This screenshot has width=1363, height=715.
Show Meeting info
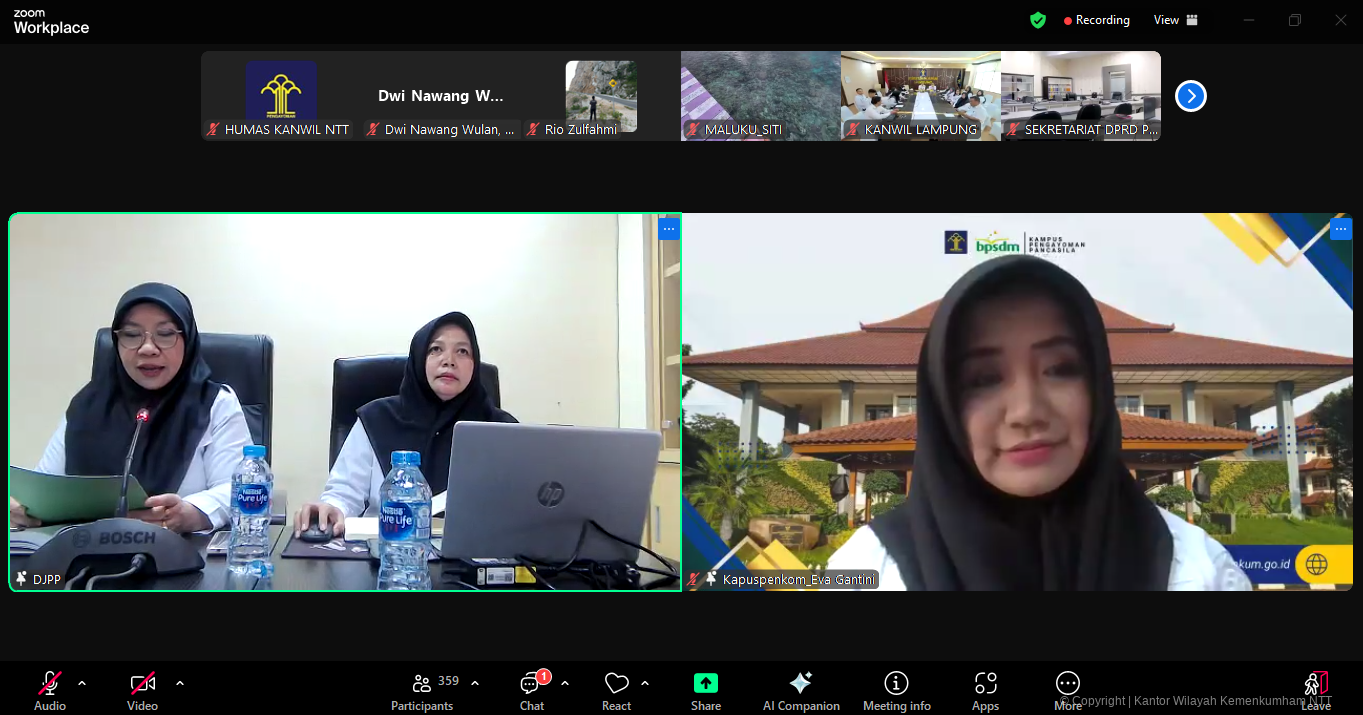tap(896, 690)
